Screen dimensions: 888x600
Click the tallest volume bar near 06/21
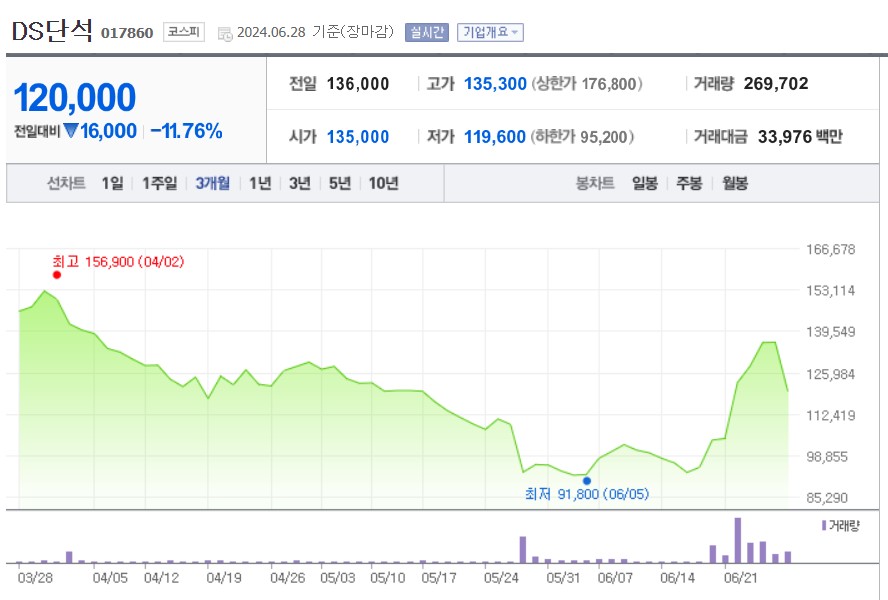tap(737, 540)
